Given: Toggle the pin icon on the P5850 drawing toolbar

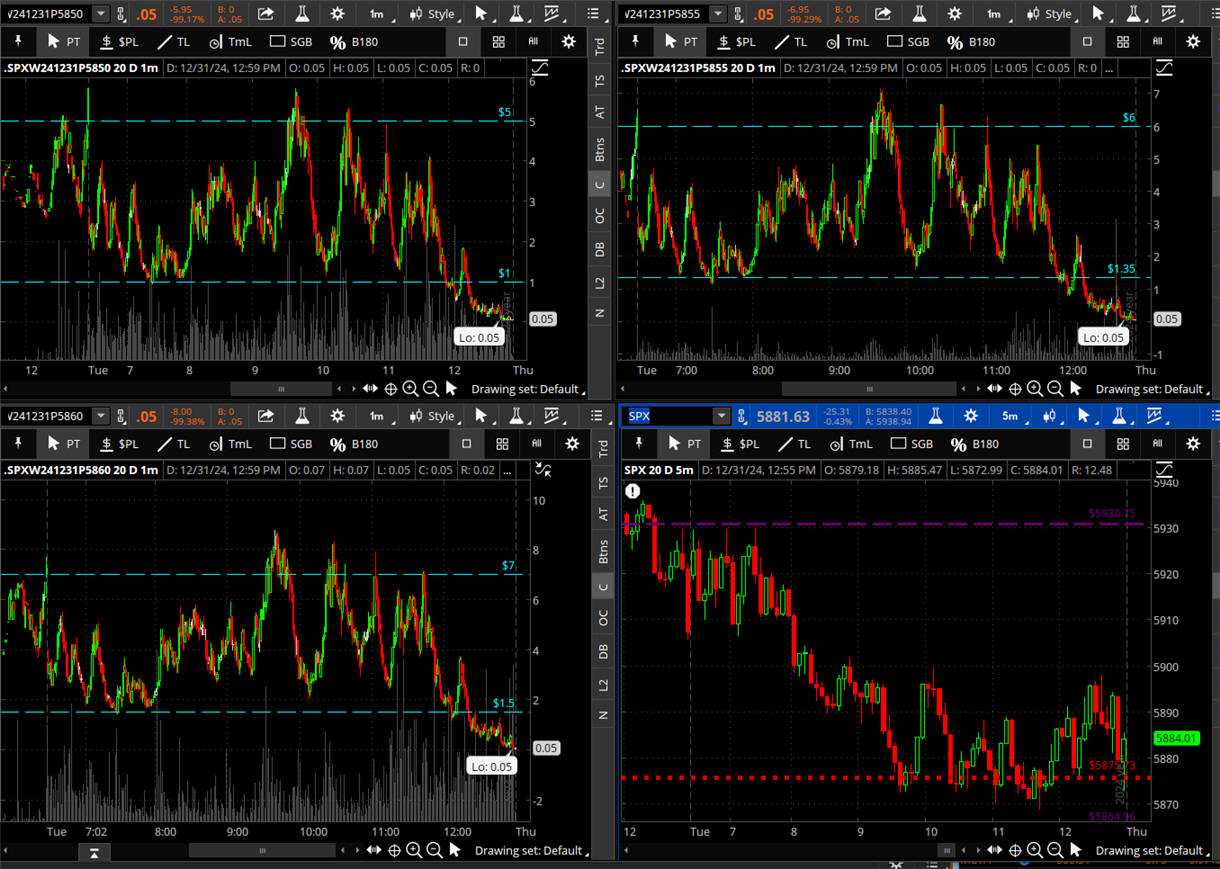Looking at the screenshot, I should (19, 42).
